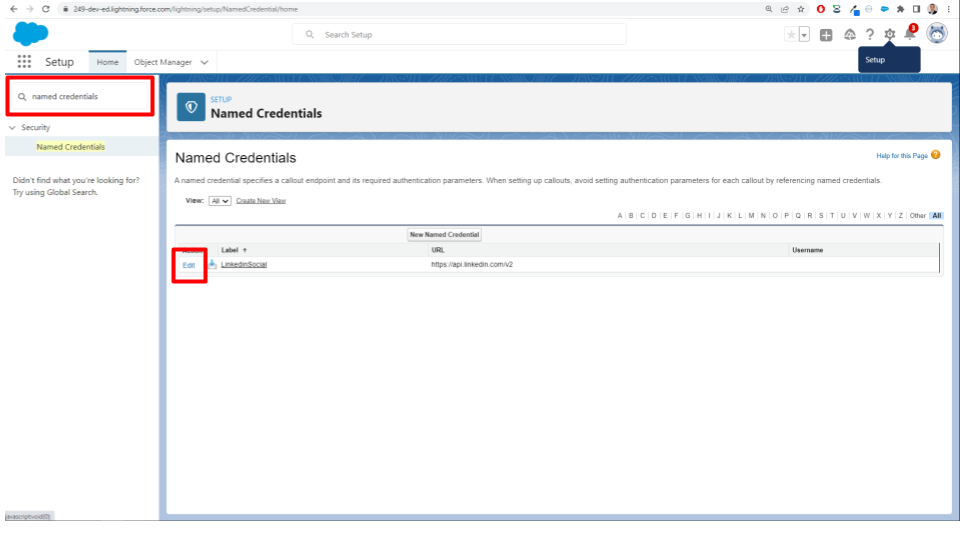960x540 pixels.
Task: Go forward with browser forward arrow
Action: coord(29,9)
